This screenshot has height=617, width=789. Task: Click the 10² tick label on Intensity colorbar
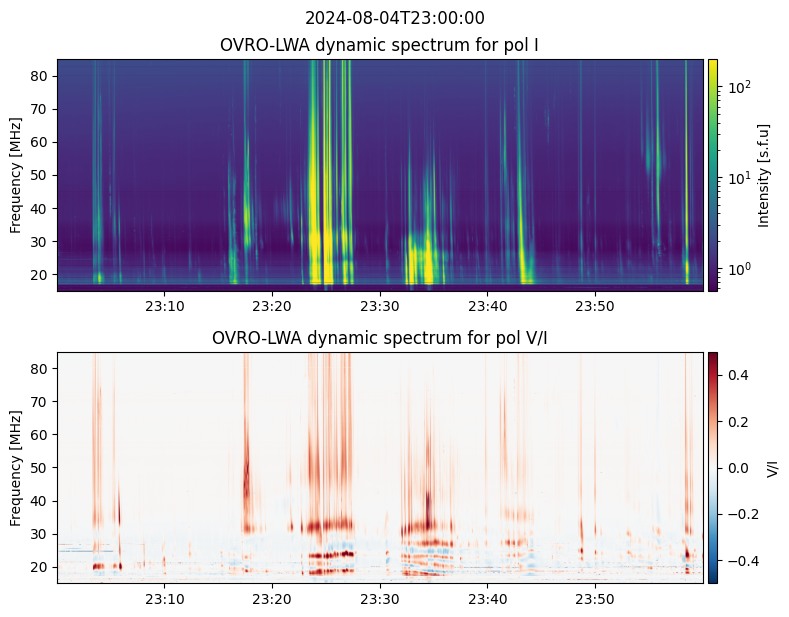pos(738,88)
